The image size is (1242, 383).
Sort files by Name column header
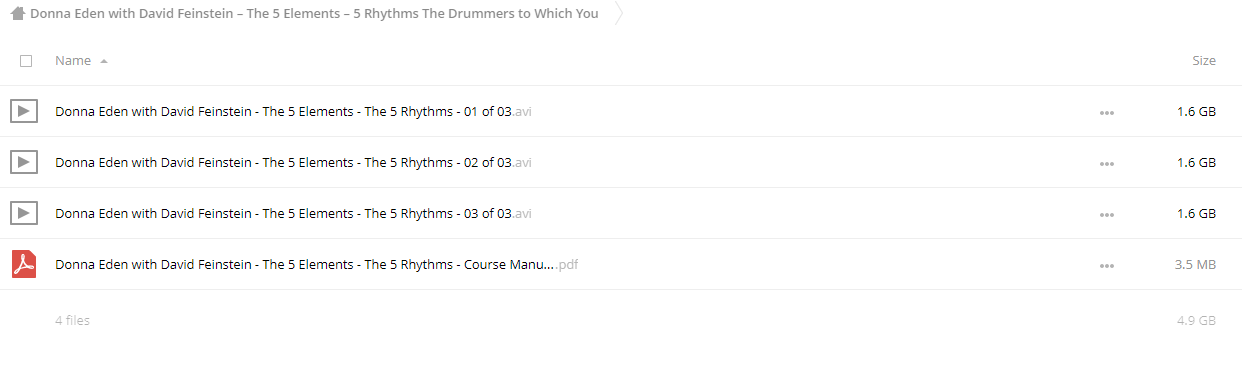(x=73, y=61)
